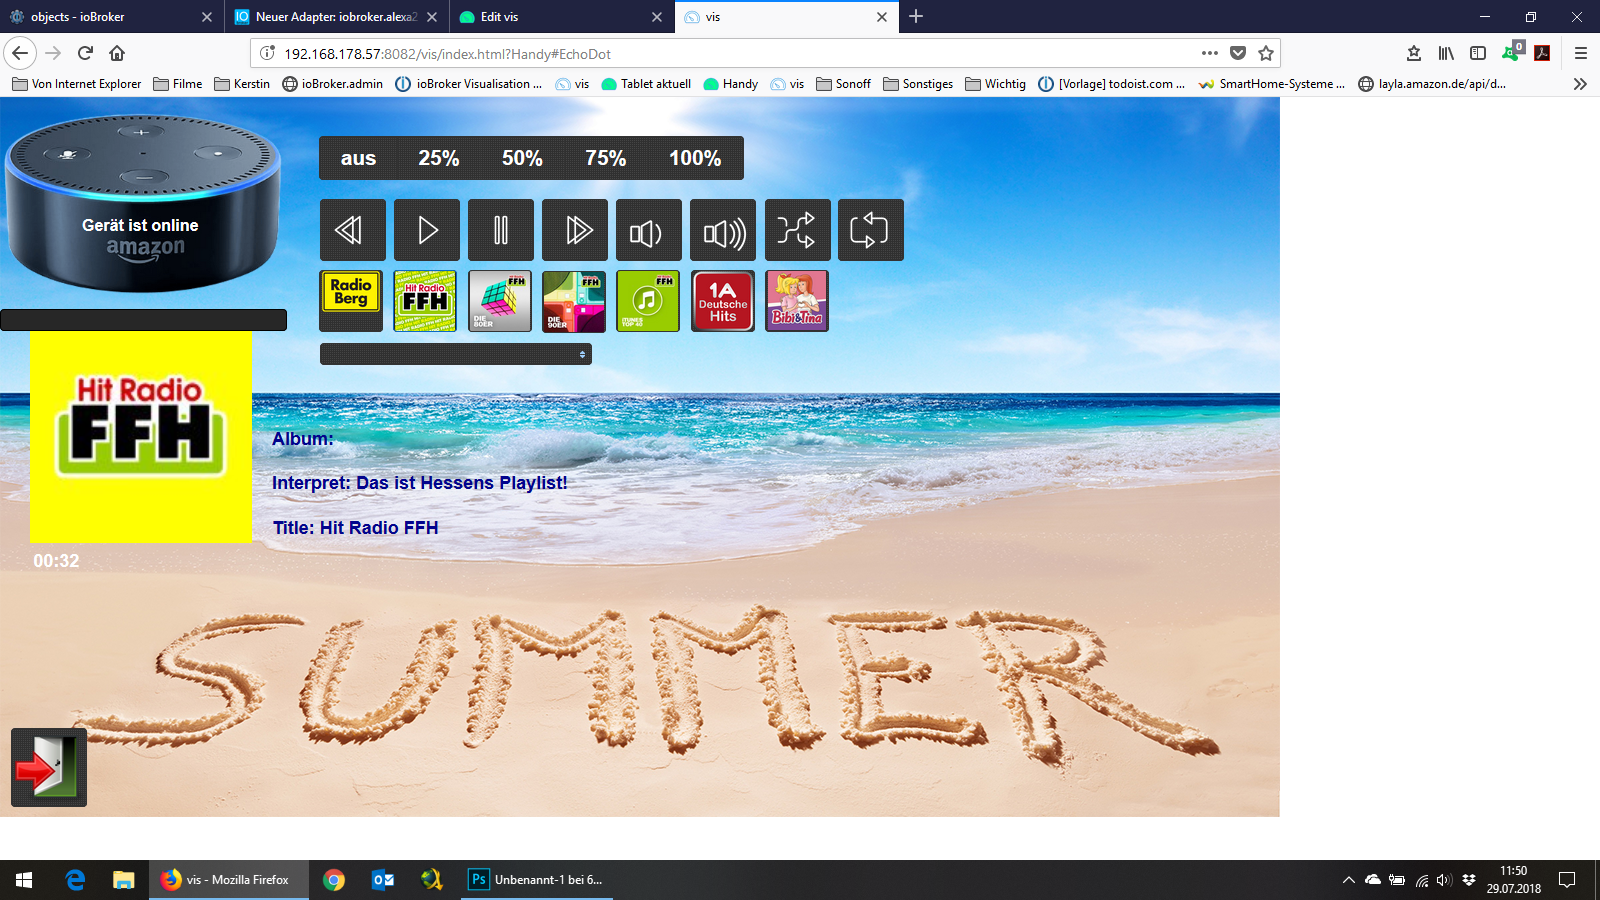This screenshot has height=900, width=1600.
Task: Open ioBroker Visualisation bookmark
Action: tap(469, 84)
